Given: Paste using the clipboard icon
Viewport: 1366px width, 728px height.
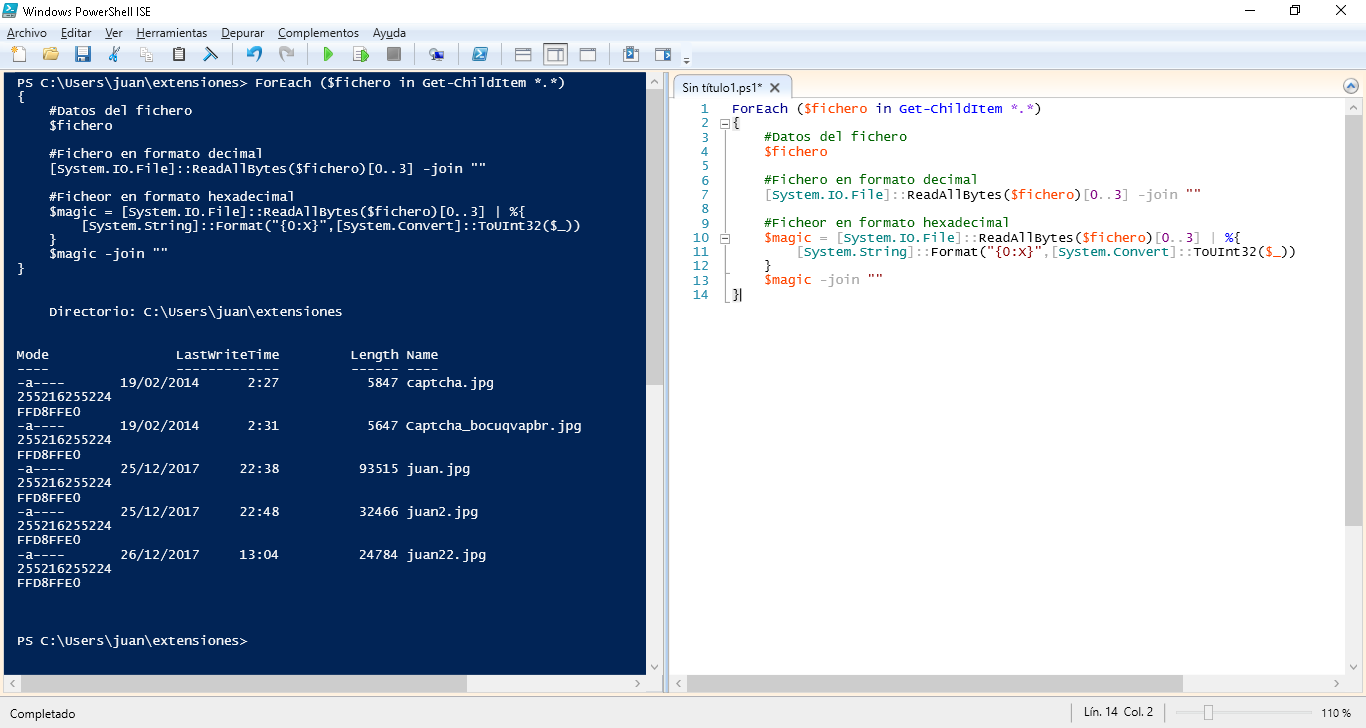Looking at the screenshot, I should point(179,54).
